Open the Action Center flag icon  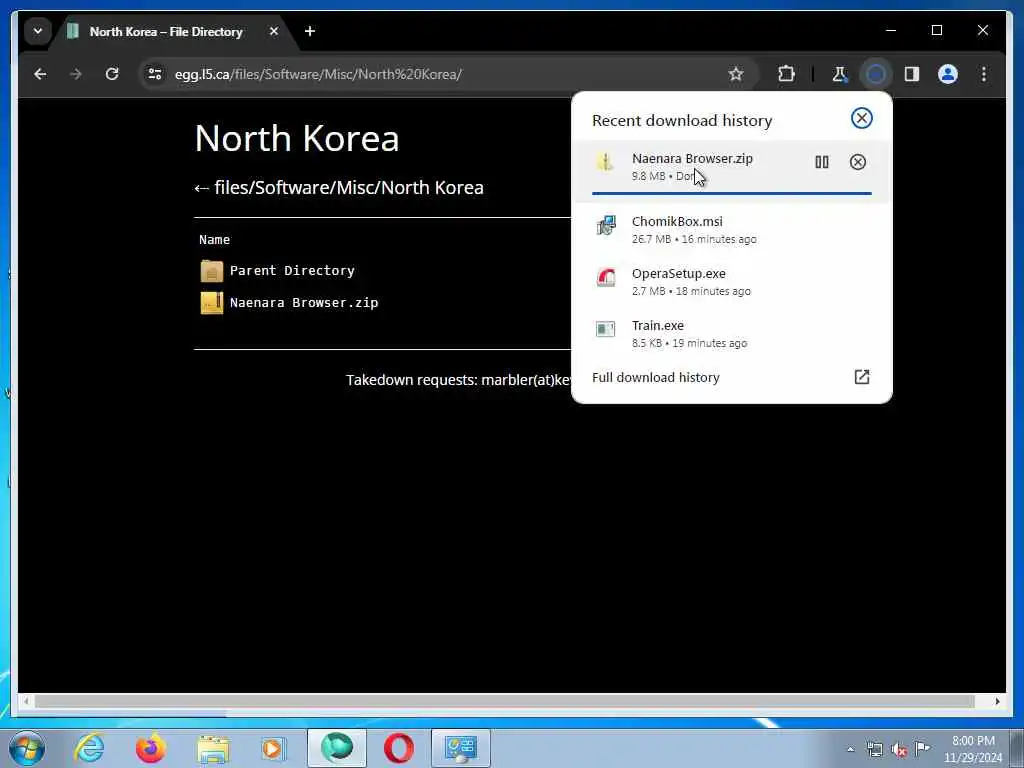click(x=923, y=749)
